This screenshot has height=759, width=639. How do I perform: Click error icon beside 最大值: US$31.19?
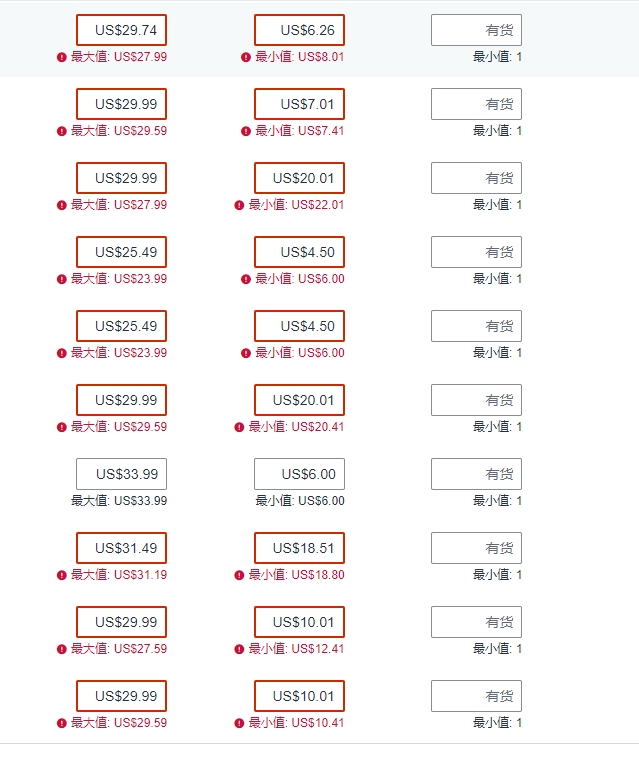click(61, 575)
